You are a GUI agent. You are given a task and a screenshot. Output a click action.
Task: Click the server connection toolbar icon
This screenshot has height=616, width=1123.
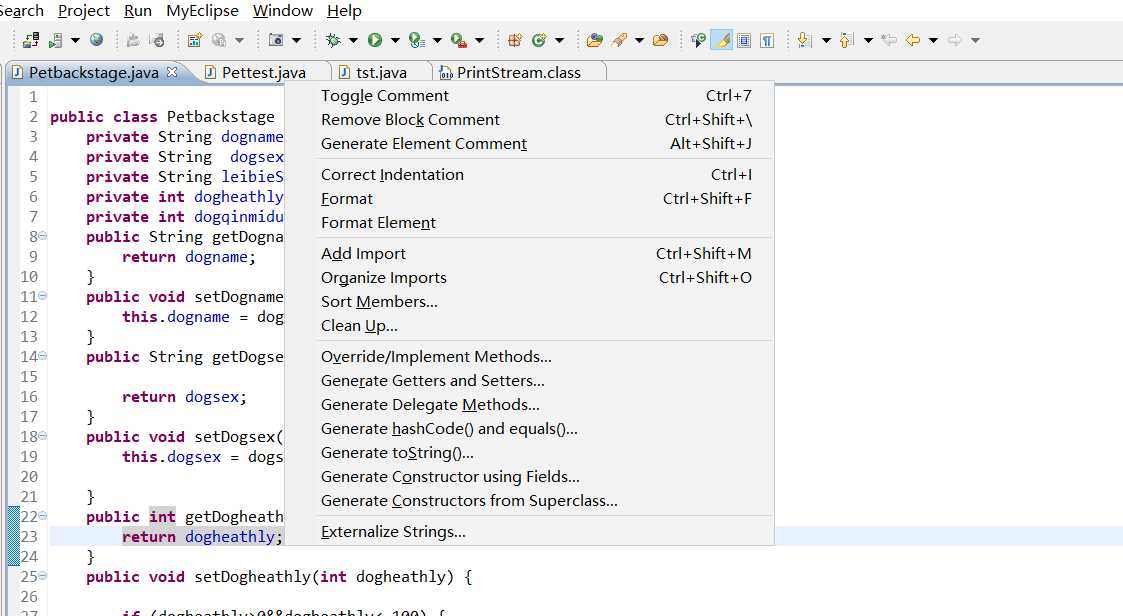[x=30, y=40]
